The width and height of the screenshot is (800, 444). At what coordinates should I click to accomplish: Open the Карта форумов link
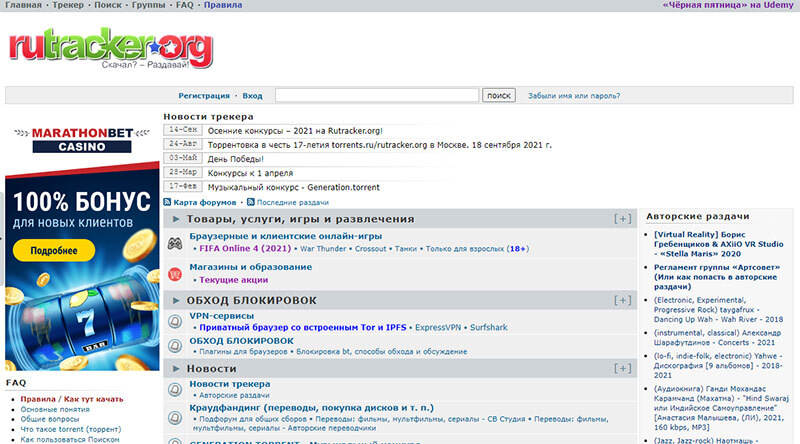pos(205,203)
